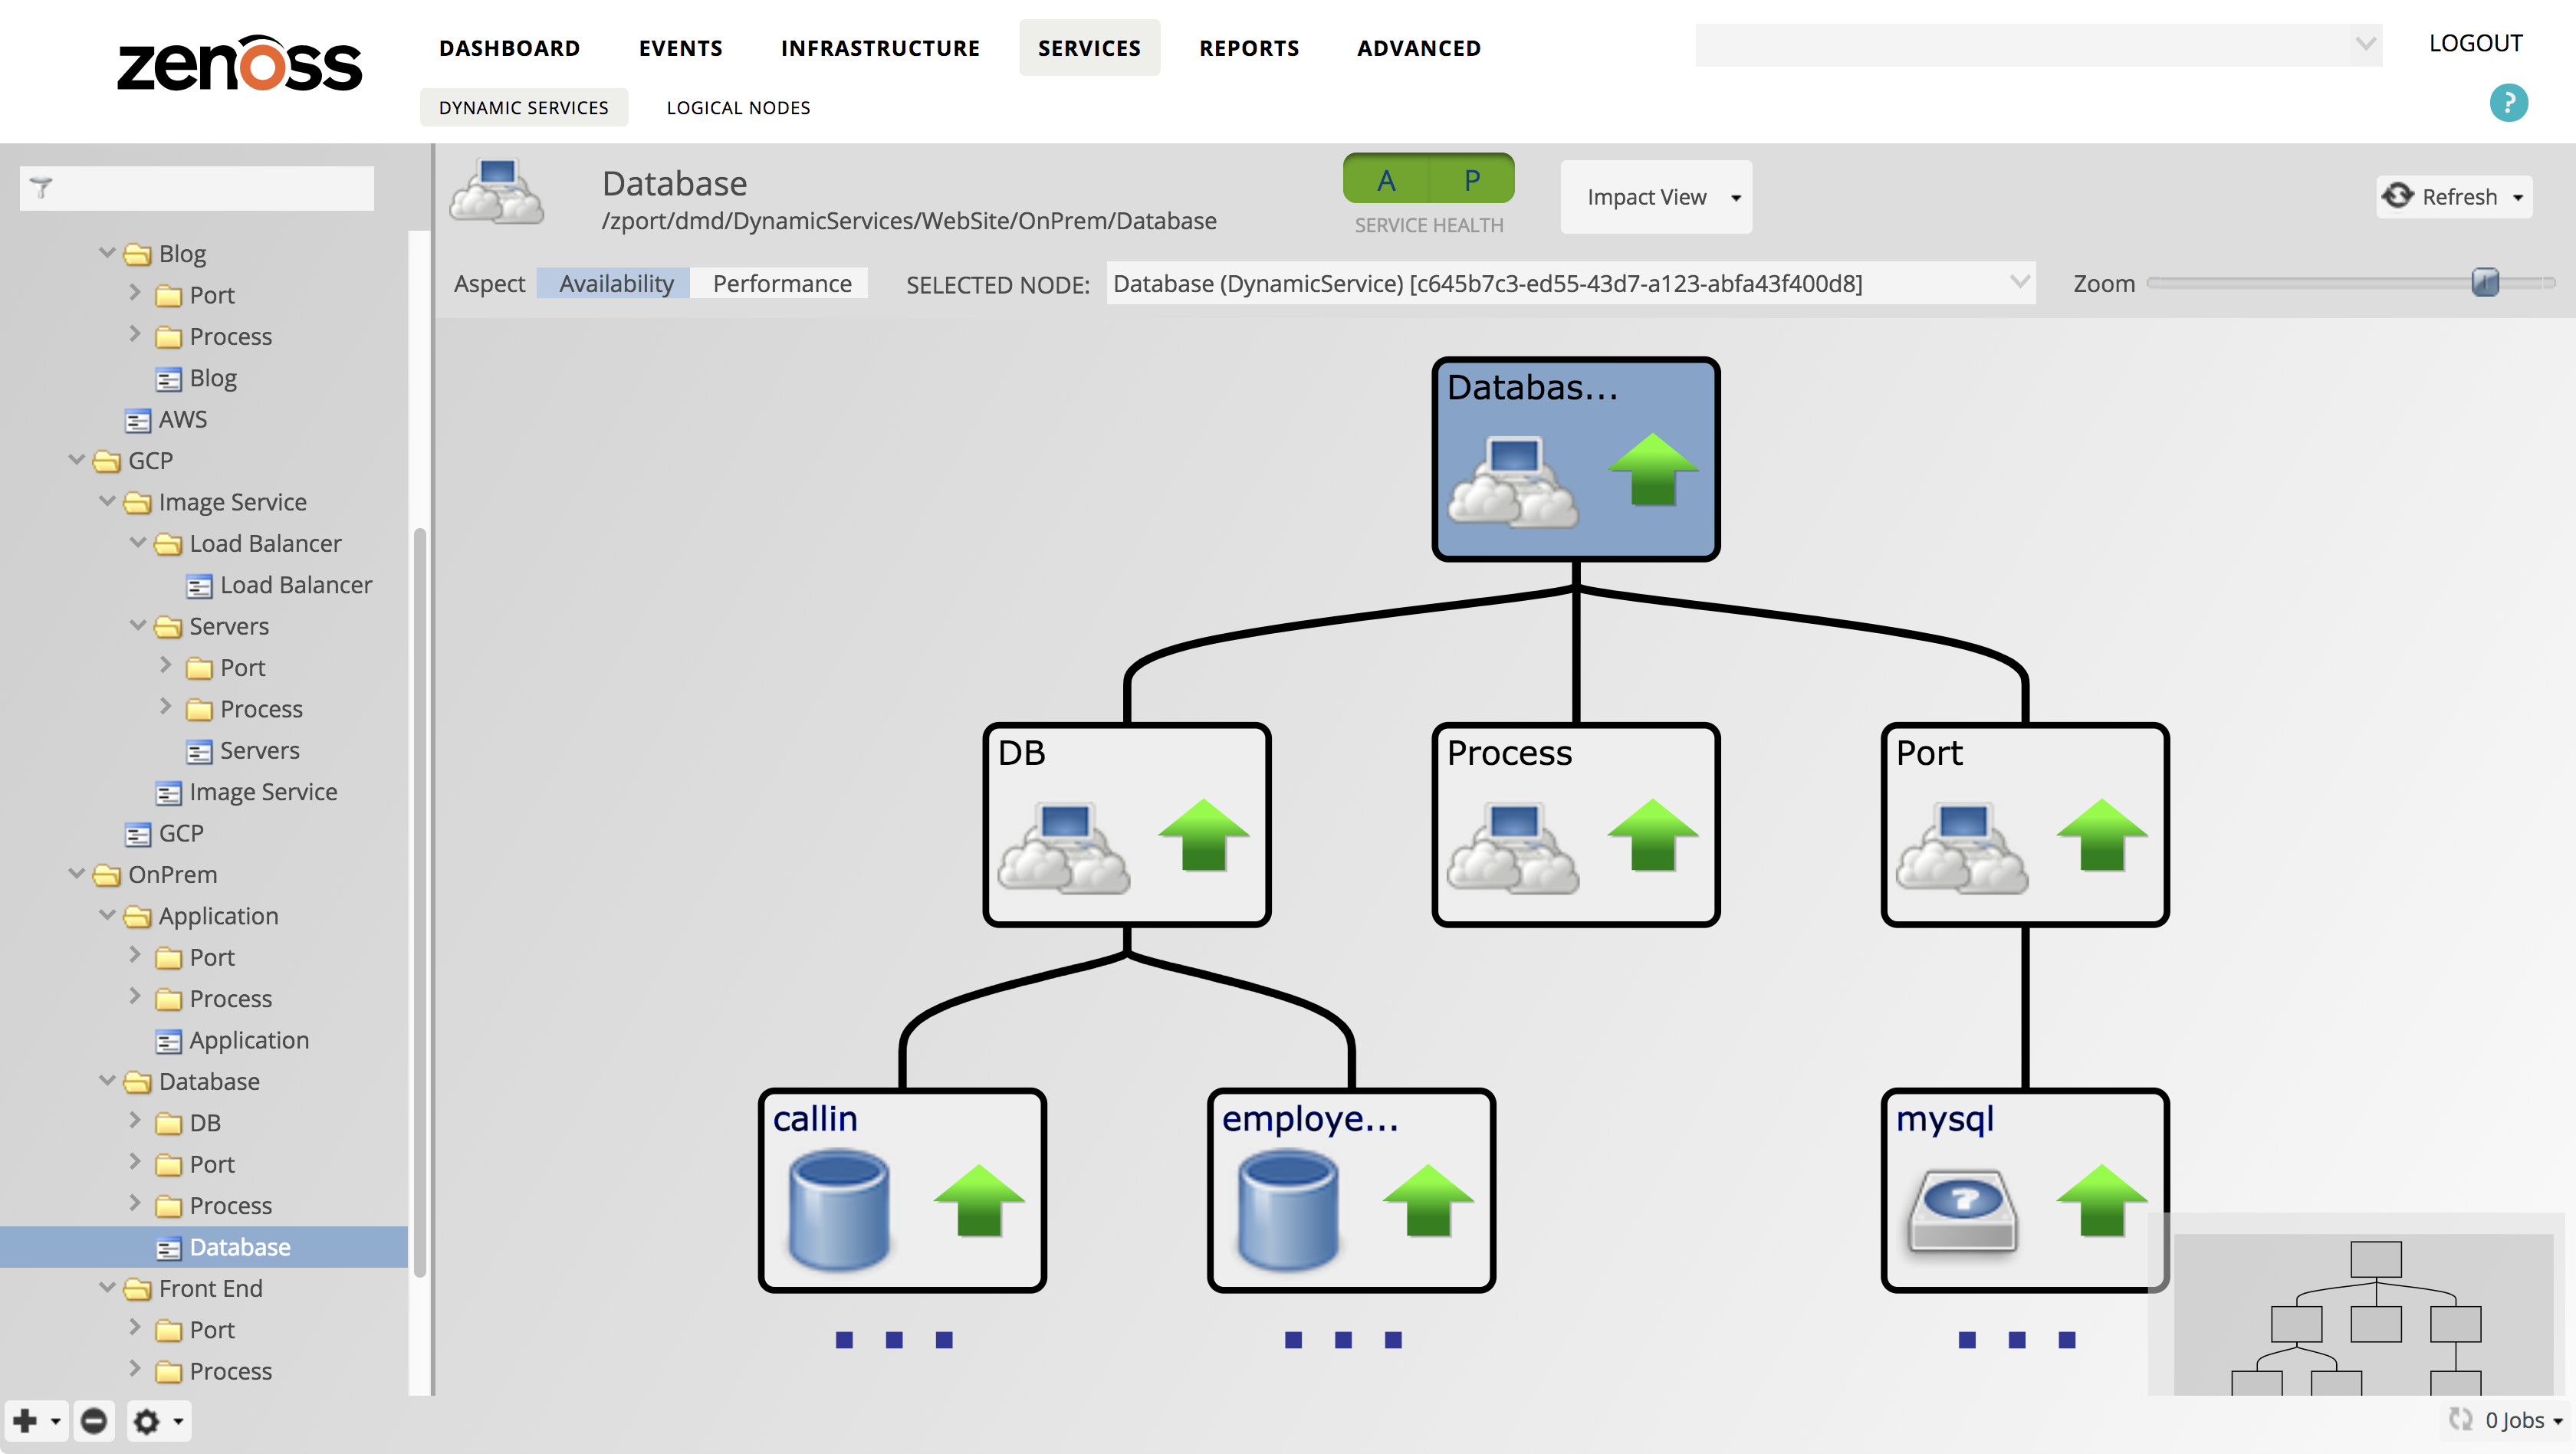Click the add plus icon at bottom left
The height and width of the screenshot is (1454, 2576).
coord(25,1420)
